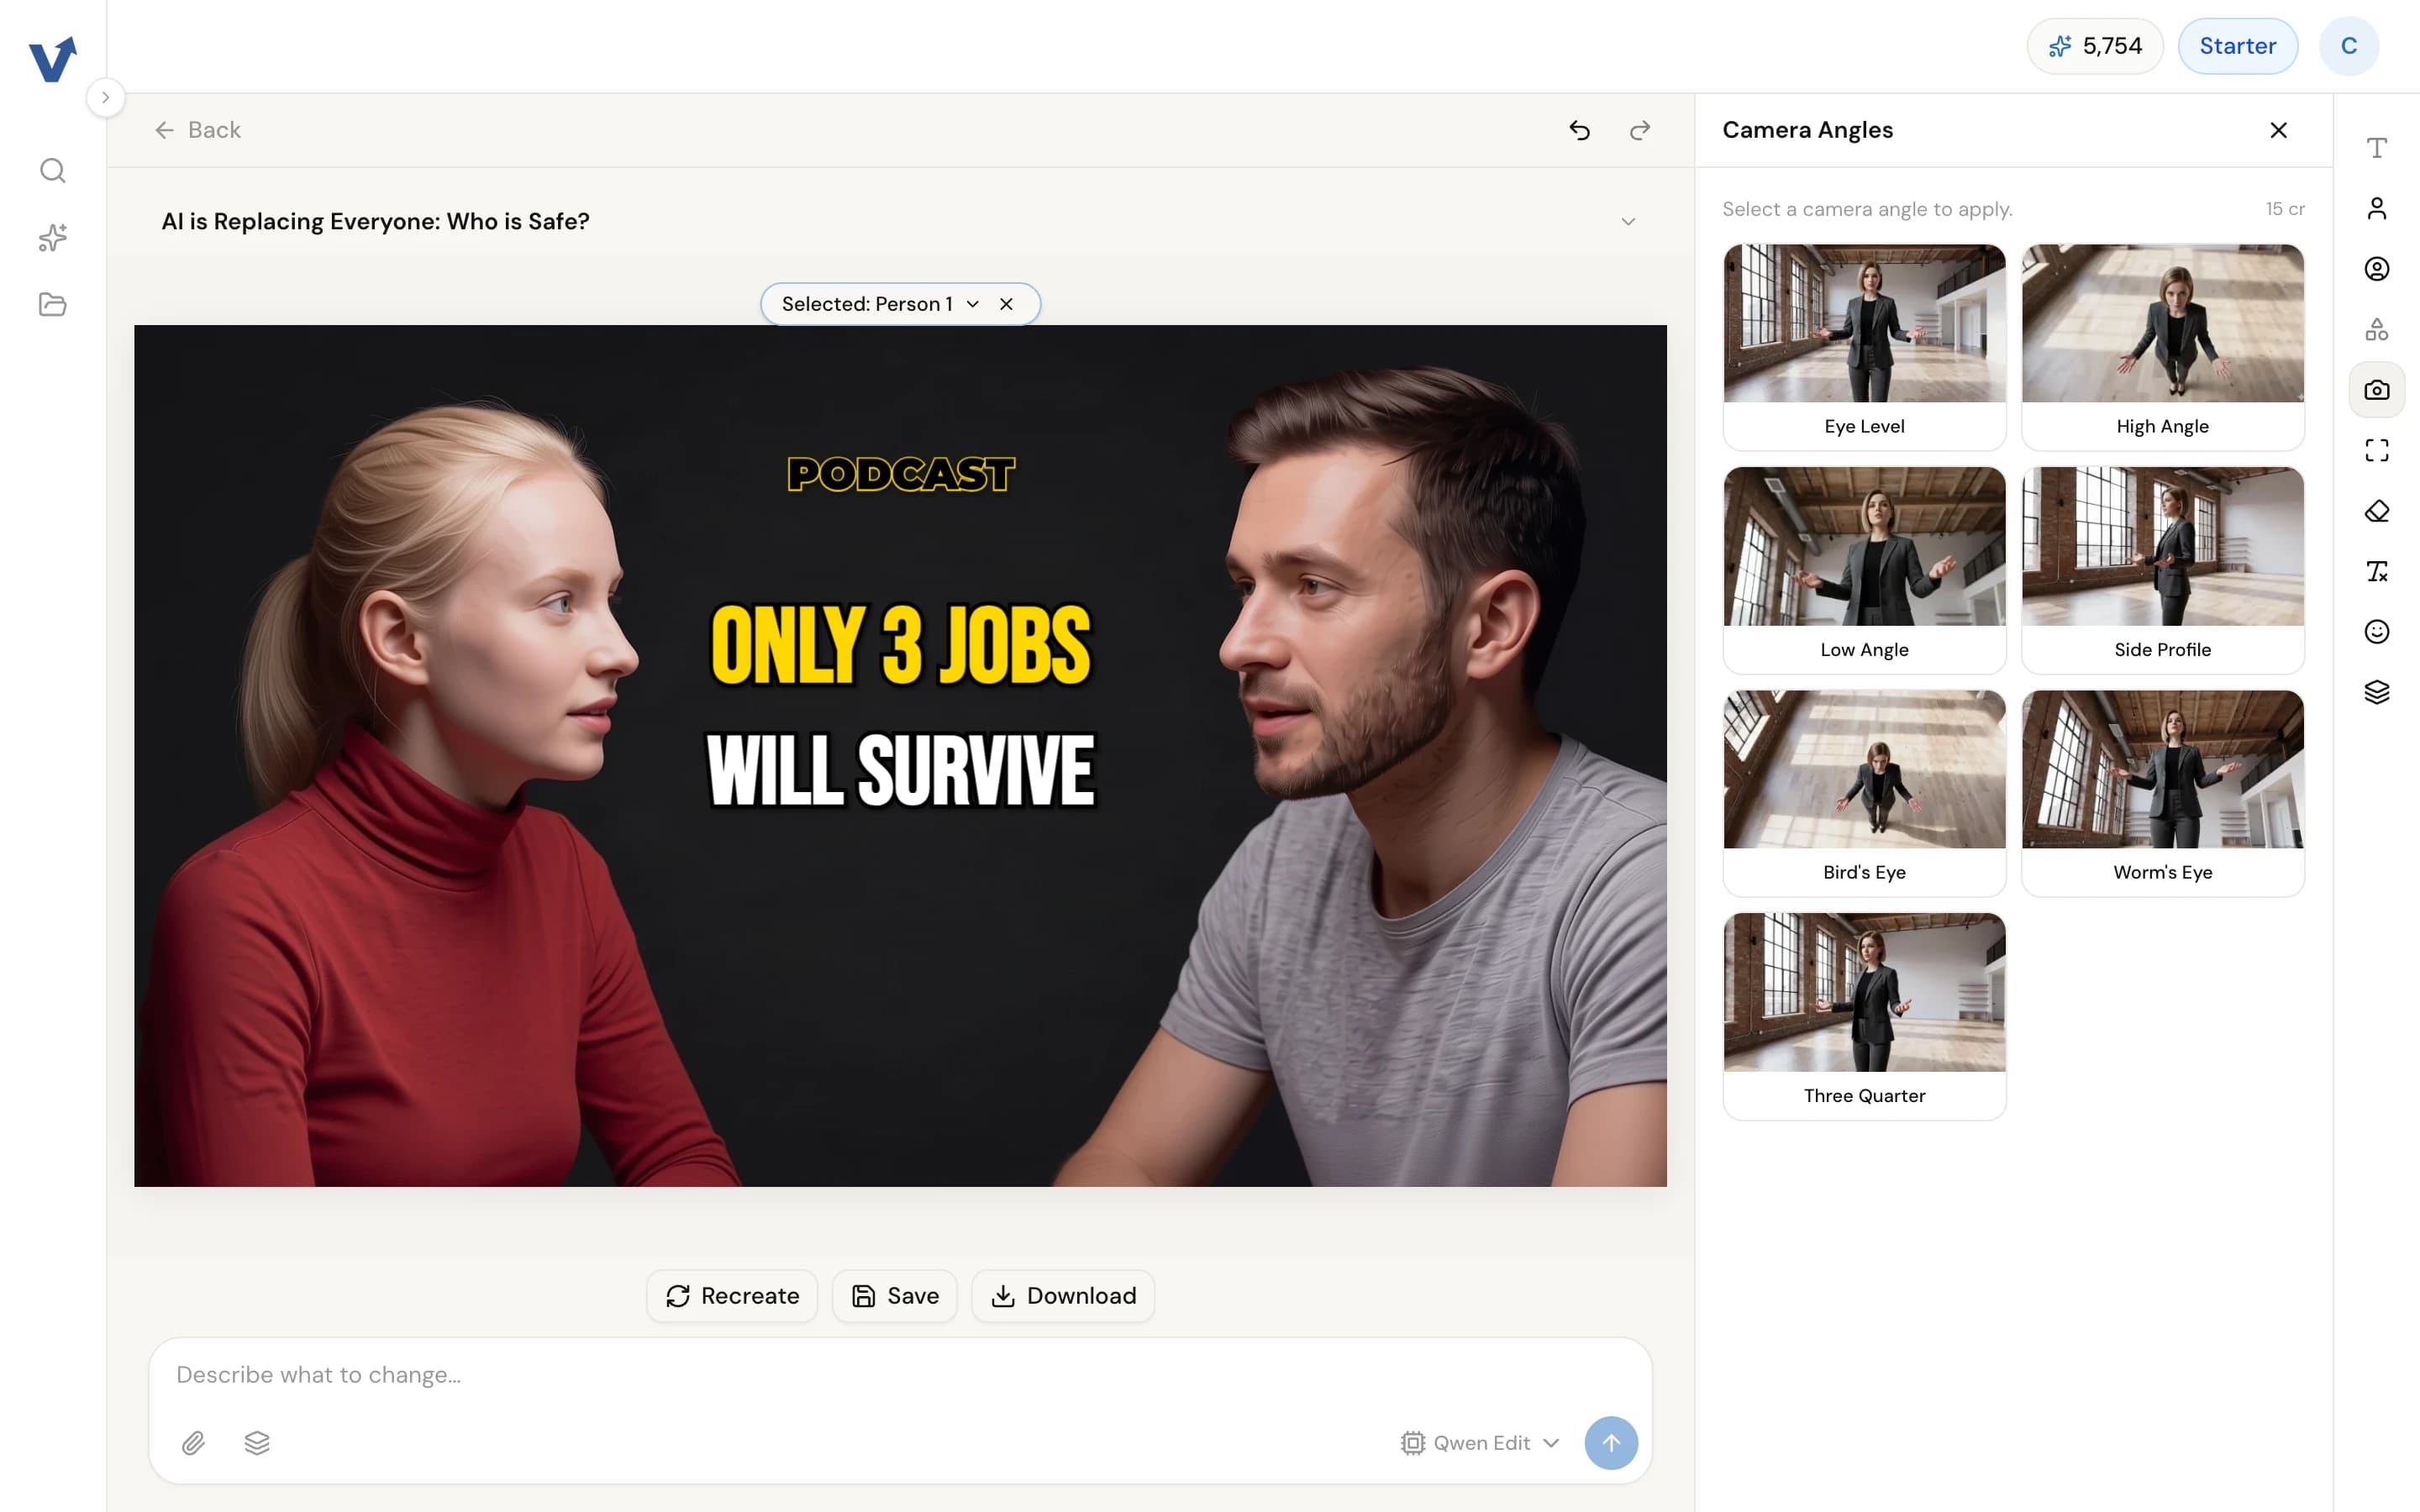The image size is (2420, 1512).
Task: Open the remove text tool icon
Action: pos(2376,571)
